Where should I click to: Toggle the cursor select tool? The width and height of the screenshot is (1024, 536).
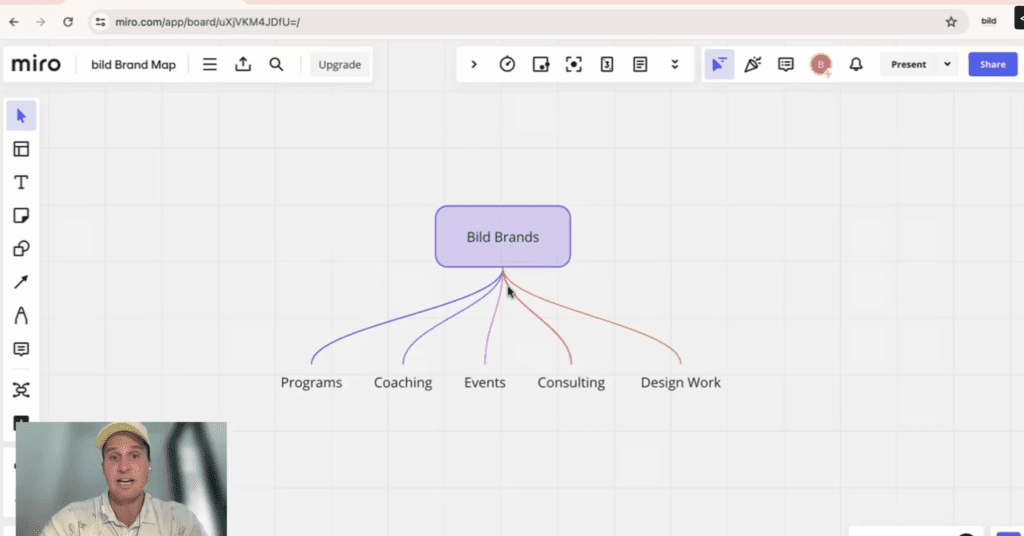[21, 116]
